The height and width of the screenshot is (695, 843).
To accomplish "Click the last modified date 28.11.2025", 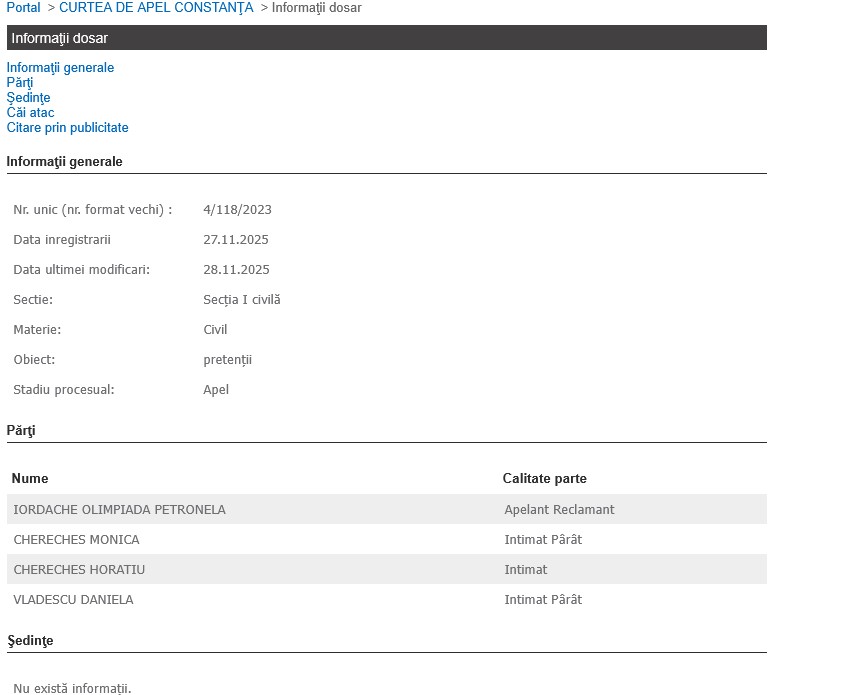I will (236, 270).
